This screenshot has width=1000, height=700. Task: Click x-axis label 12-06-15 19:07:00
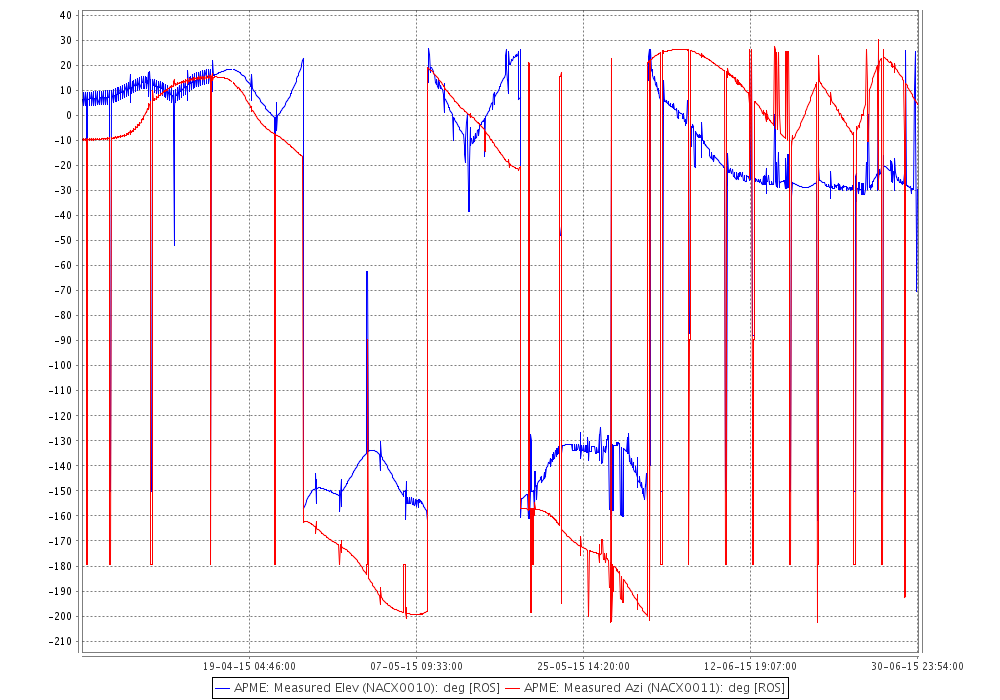click(750, 666)
